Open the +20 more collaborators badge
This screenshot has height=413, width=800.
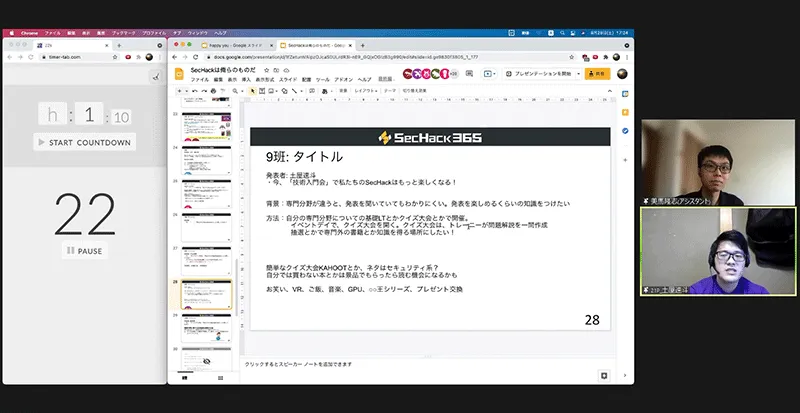click(454, 74)
